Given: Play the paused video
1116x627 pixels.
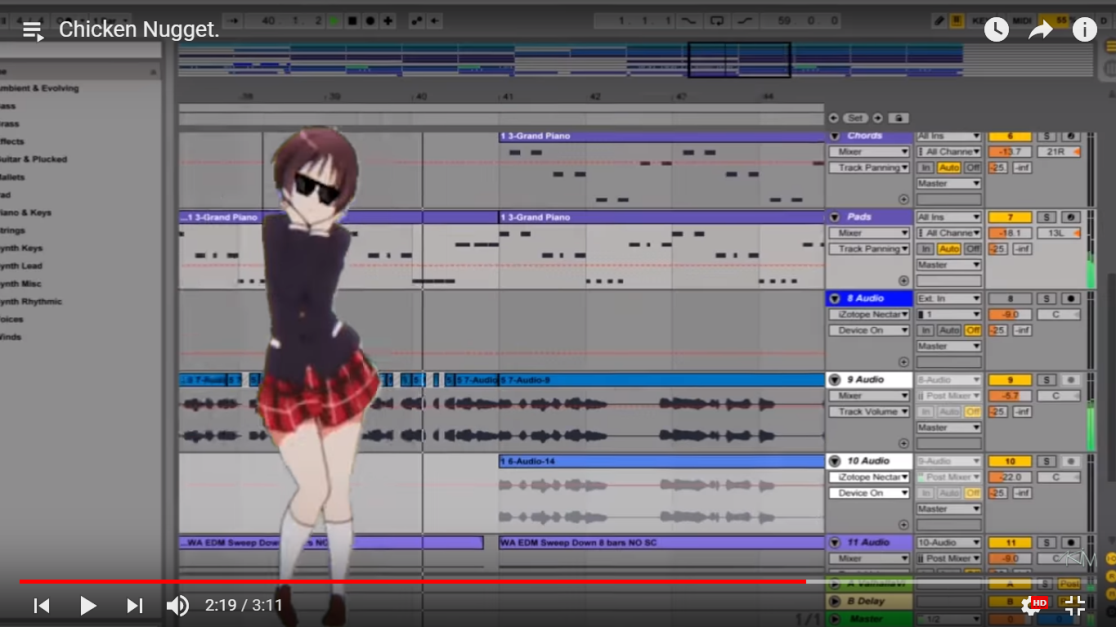Looking at the screenshot, I should 88,605.
